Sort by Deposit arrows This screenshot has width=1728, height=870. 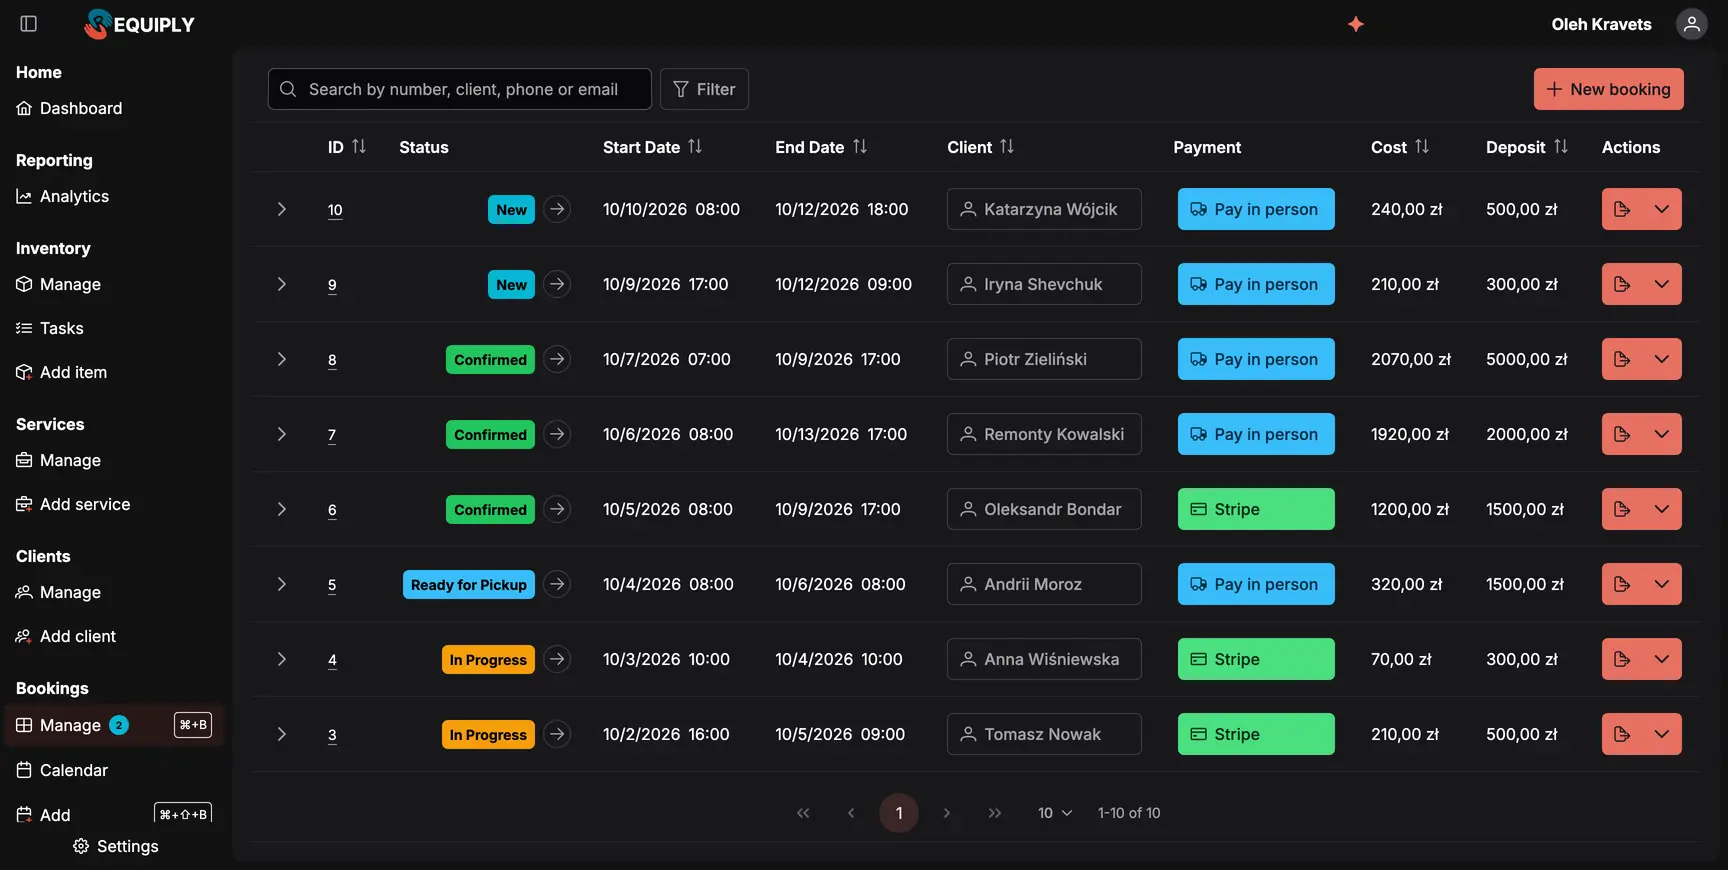(1560, 147)
